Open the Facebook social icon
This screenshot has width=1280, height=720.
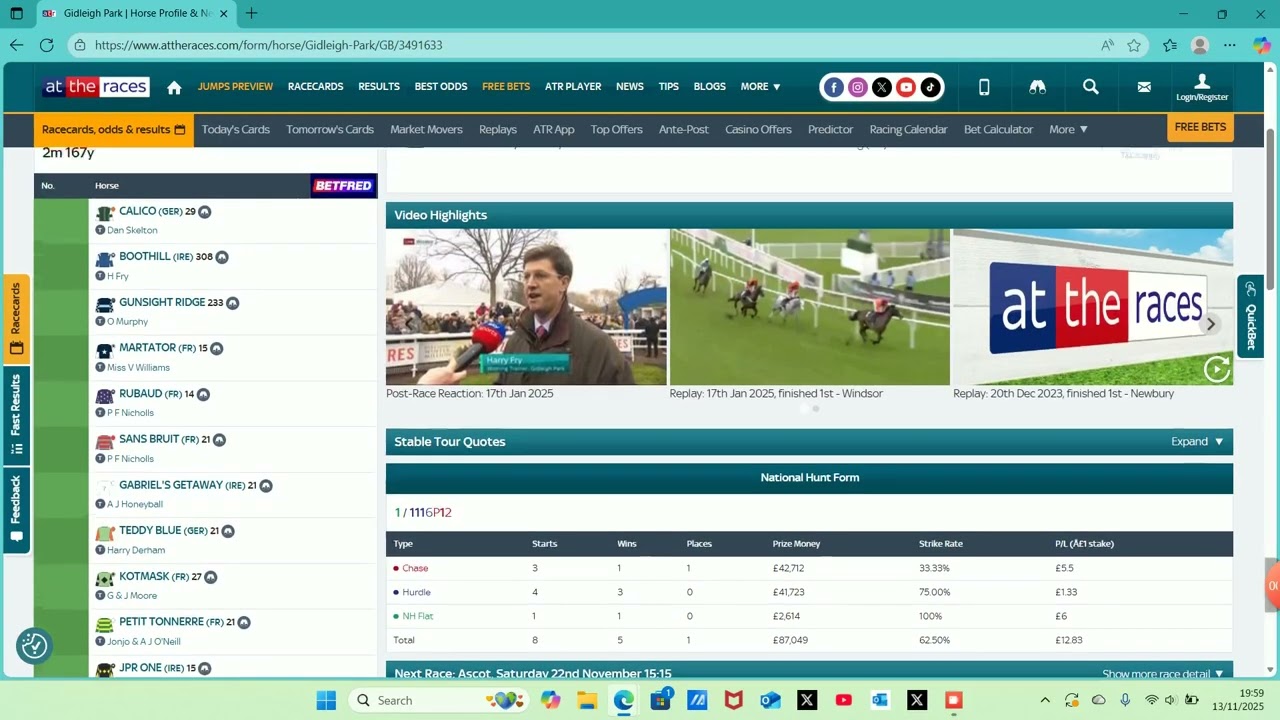click(x=834, y=87)
